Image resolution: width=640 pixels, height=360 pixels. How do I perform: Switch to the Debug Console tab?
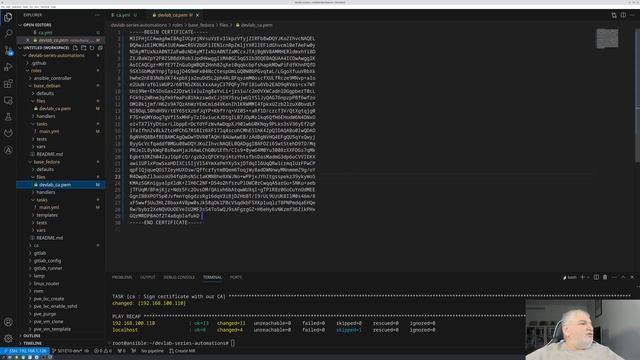coord(179,277)
